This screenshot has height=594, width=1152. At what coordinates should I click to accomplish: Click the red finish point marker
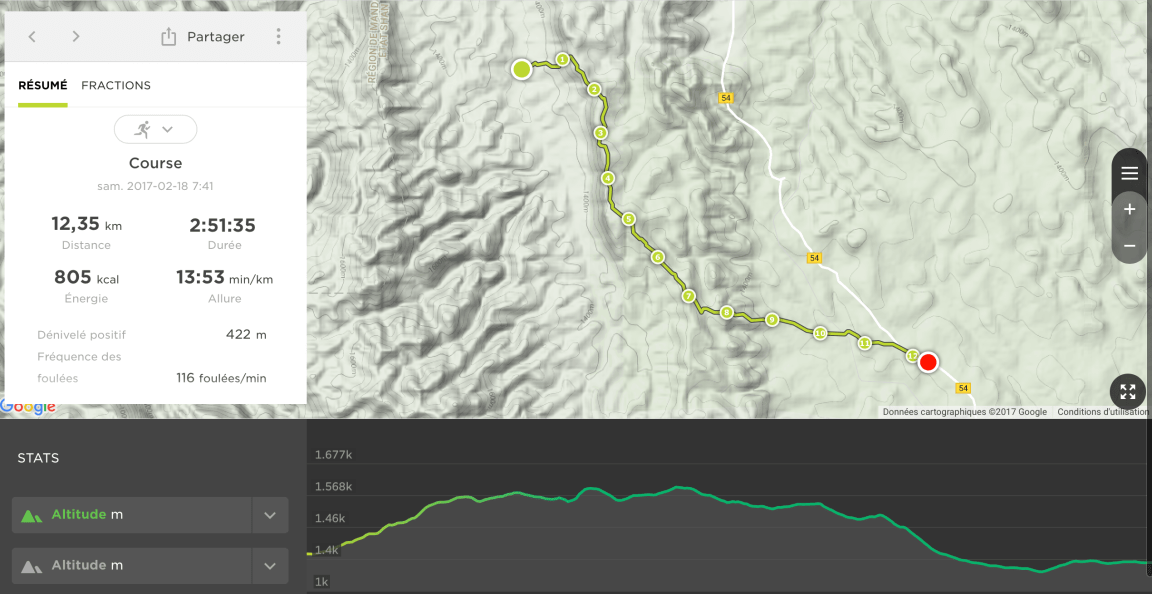(x=928, y=362)
